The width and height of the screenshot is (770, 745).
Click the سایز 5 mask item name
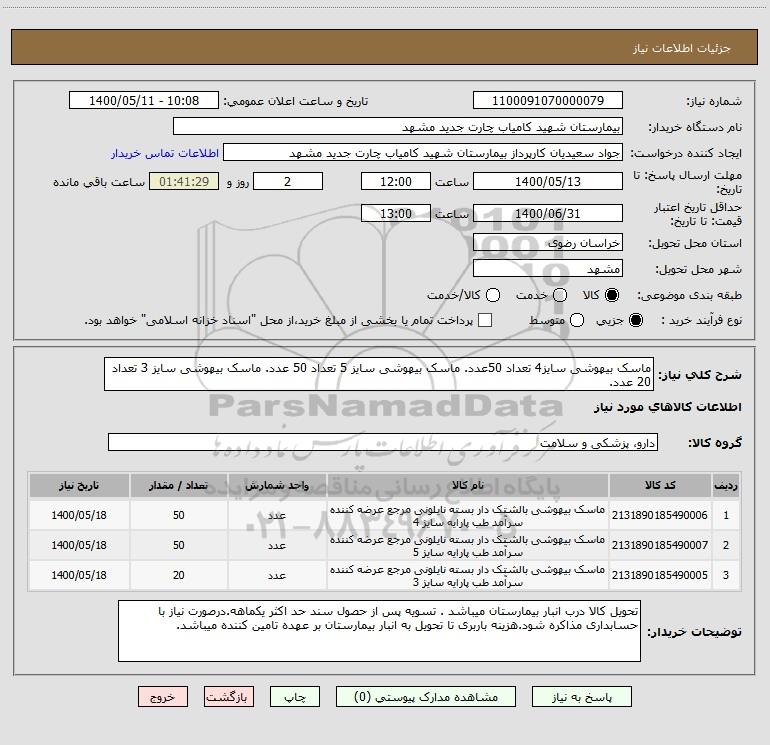468,546
